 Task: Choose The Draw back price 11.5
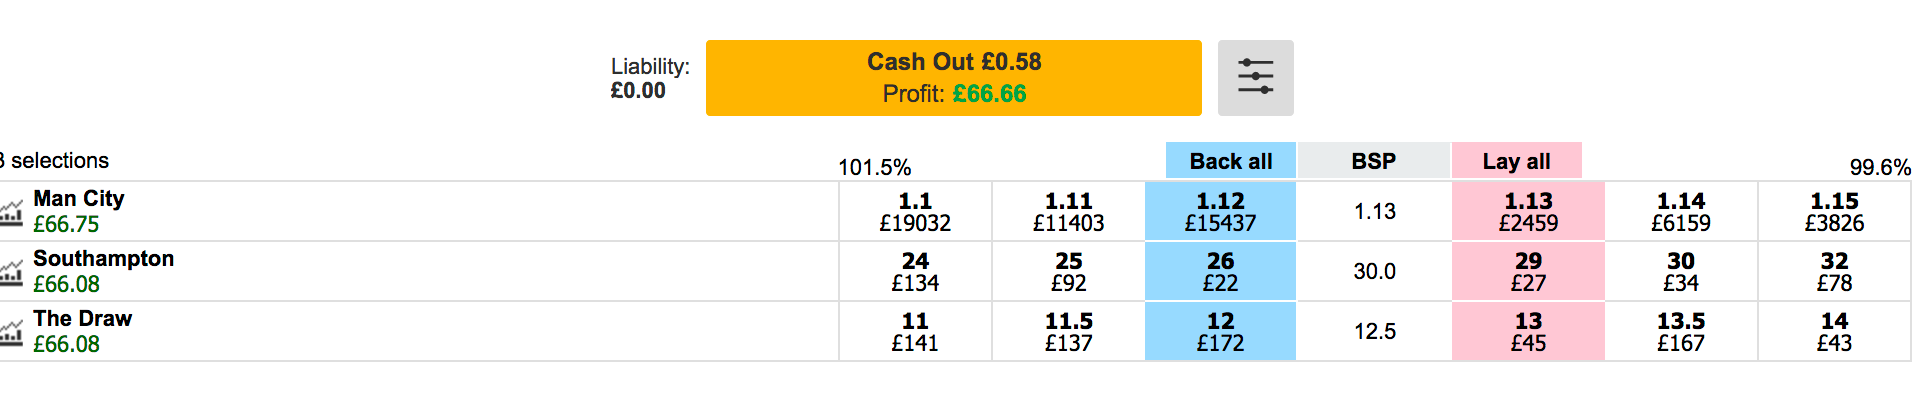click(x=1068, y=331)
